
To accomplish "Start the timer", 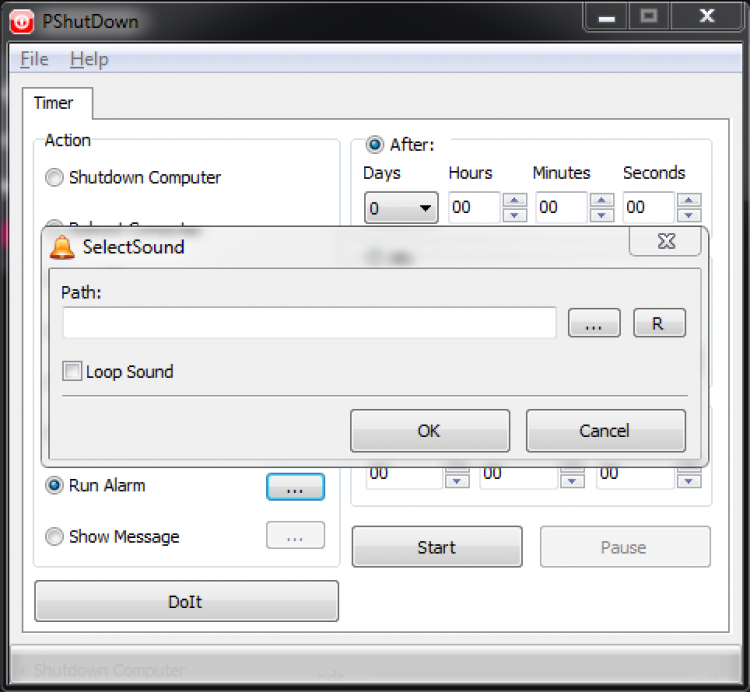I will click(437, 547).
